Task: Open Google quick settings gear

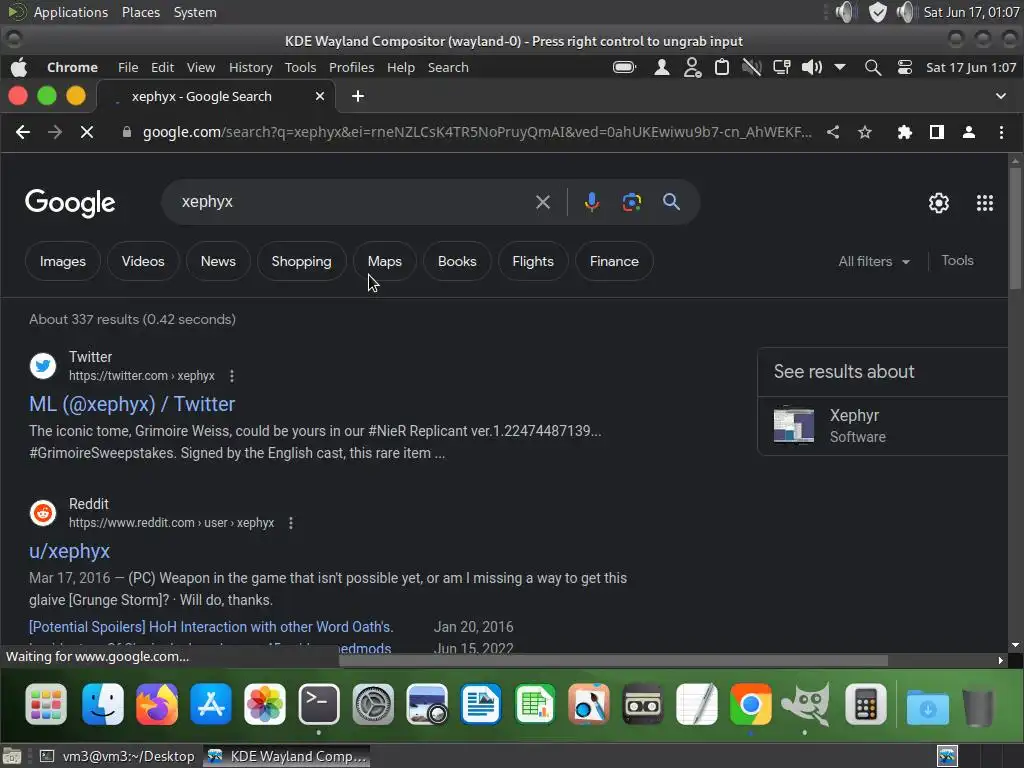Action: click(938, 203)
